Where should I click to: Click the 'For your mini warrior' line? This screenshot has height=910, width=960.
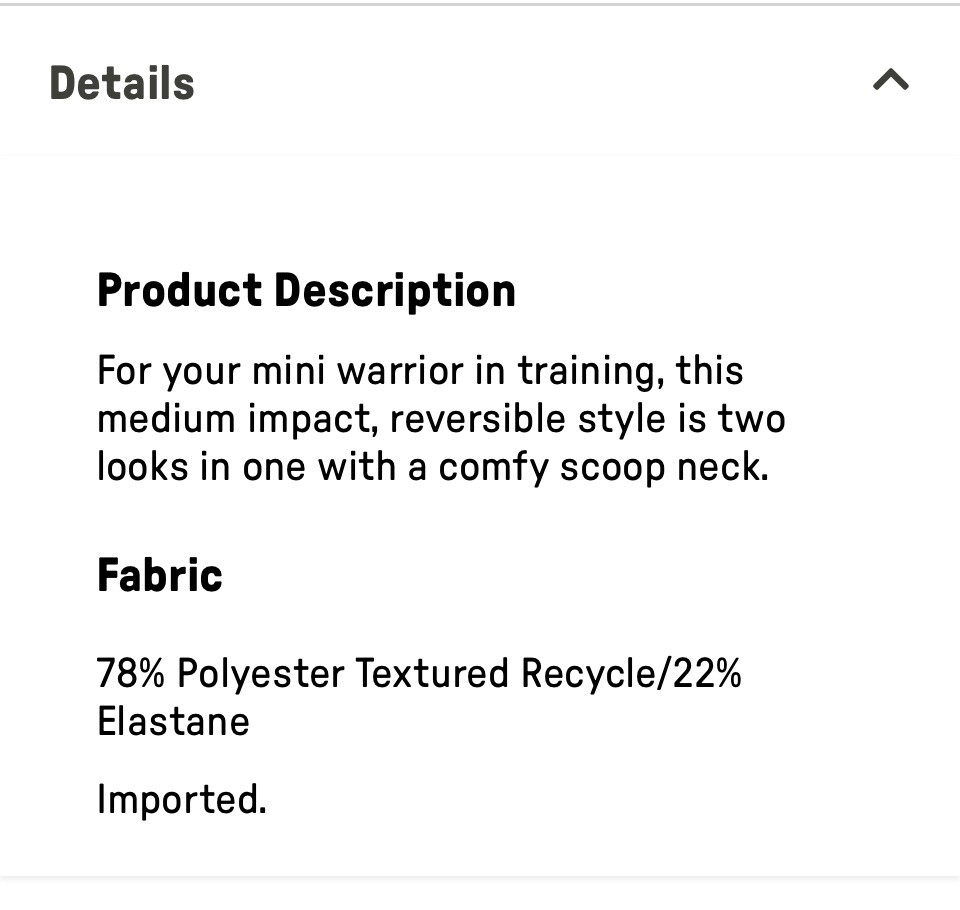point(420,372)
